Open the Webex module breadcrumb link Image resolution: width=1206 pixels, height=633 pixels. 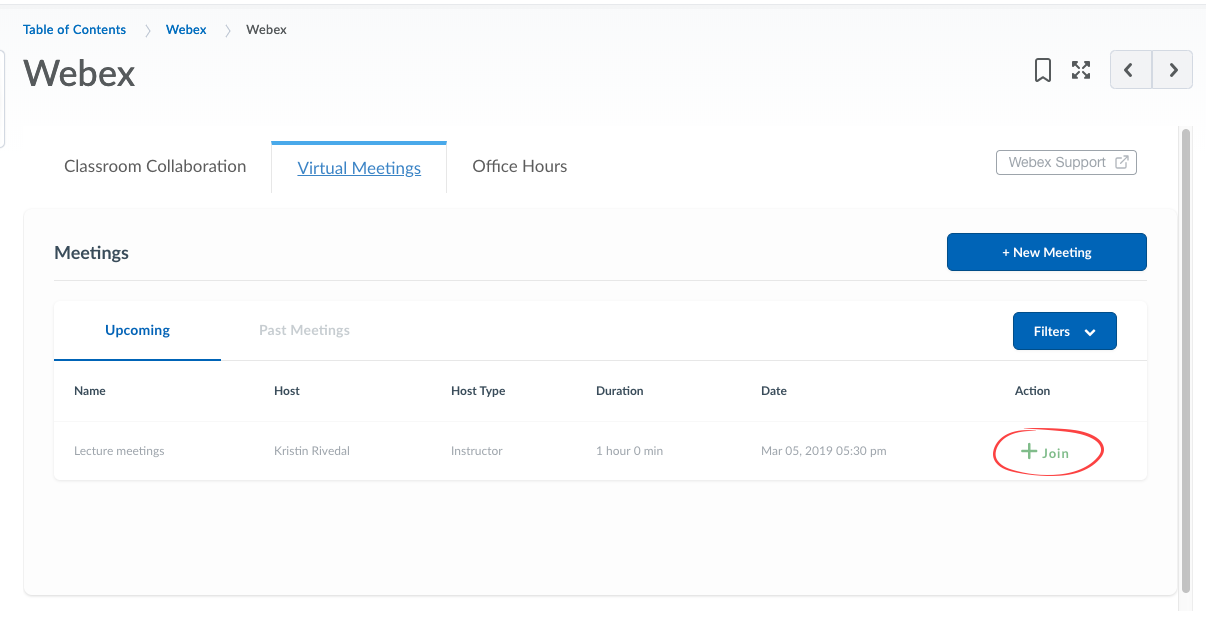pyautogui.click(x=186, y=29)
